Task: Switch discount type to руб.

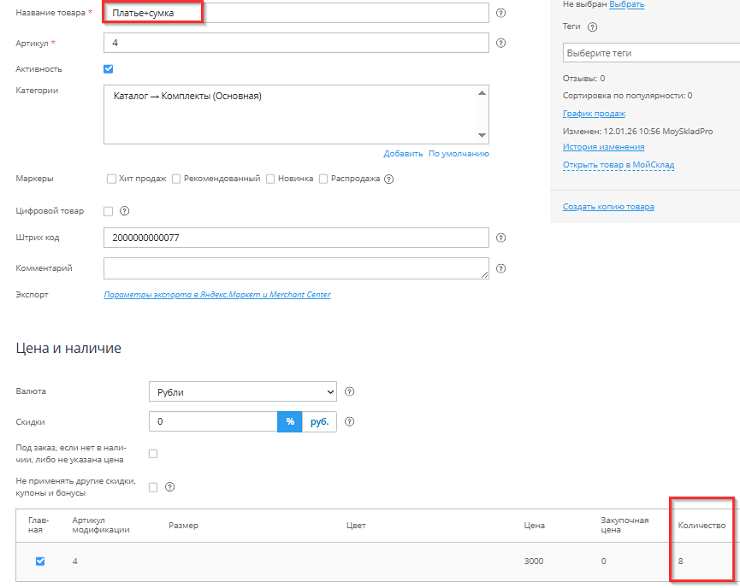Action: tap(319, 422)
